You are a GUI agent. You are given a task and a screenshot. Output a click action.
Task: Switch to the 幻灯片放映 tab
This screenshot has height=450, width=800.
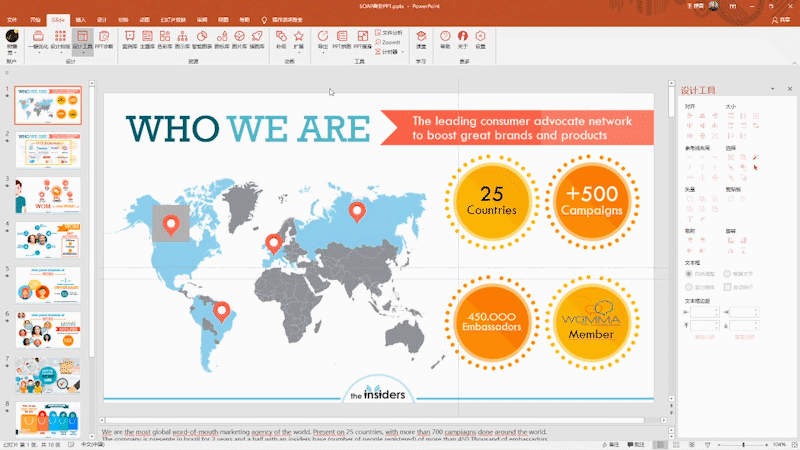coord(173,20)
